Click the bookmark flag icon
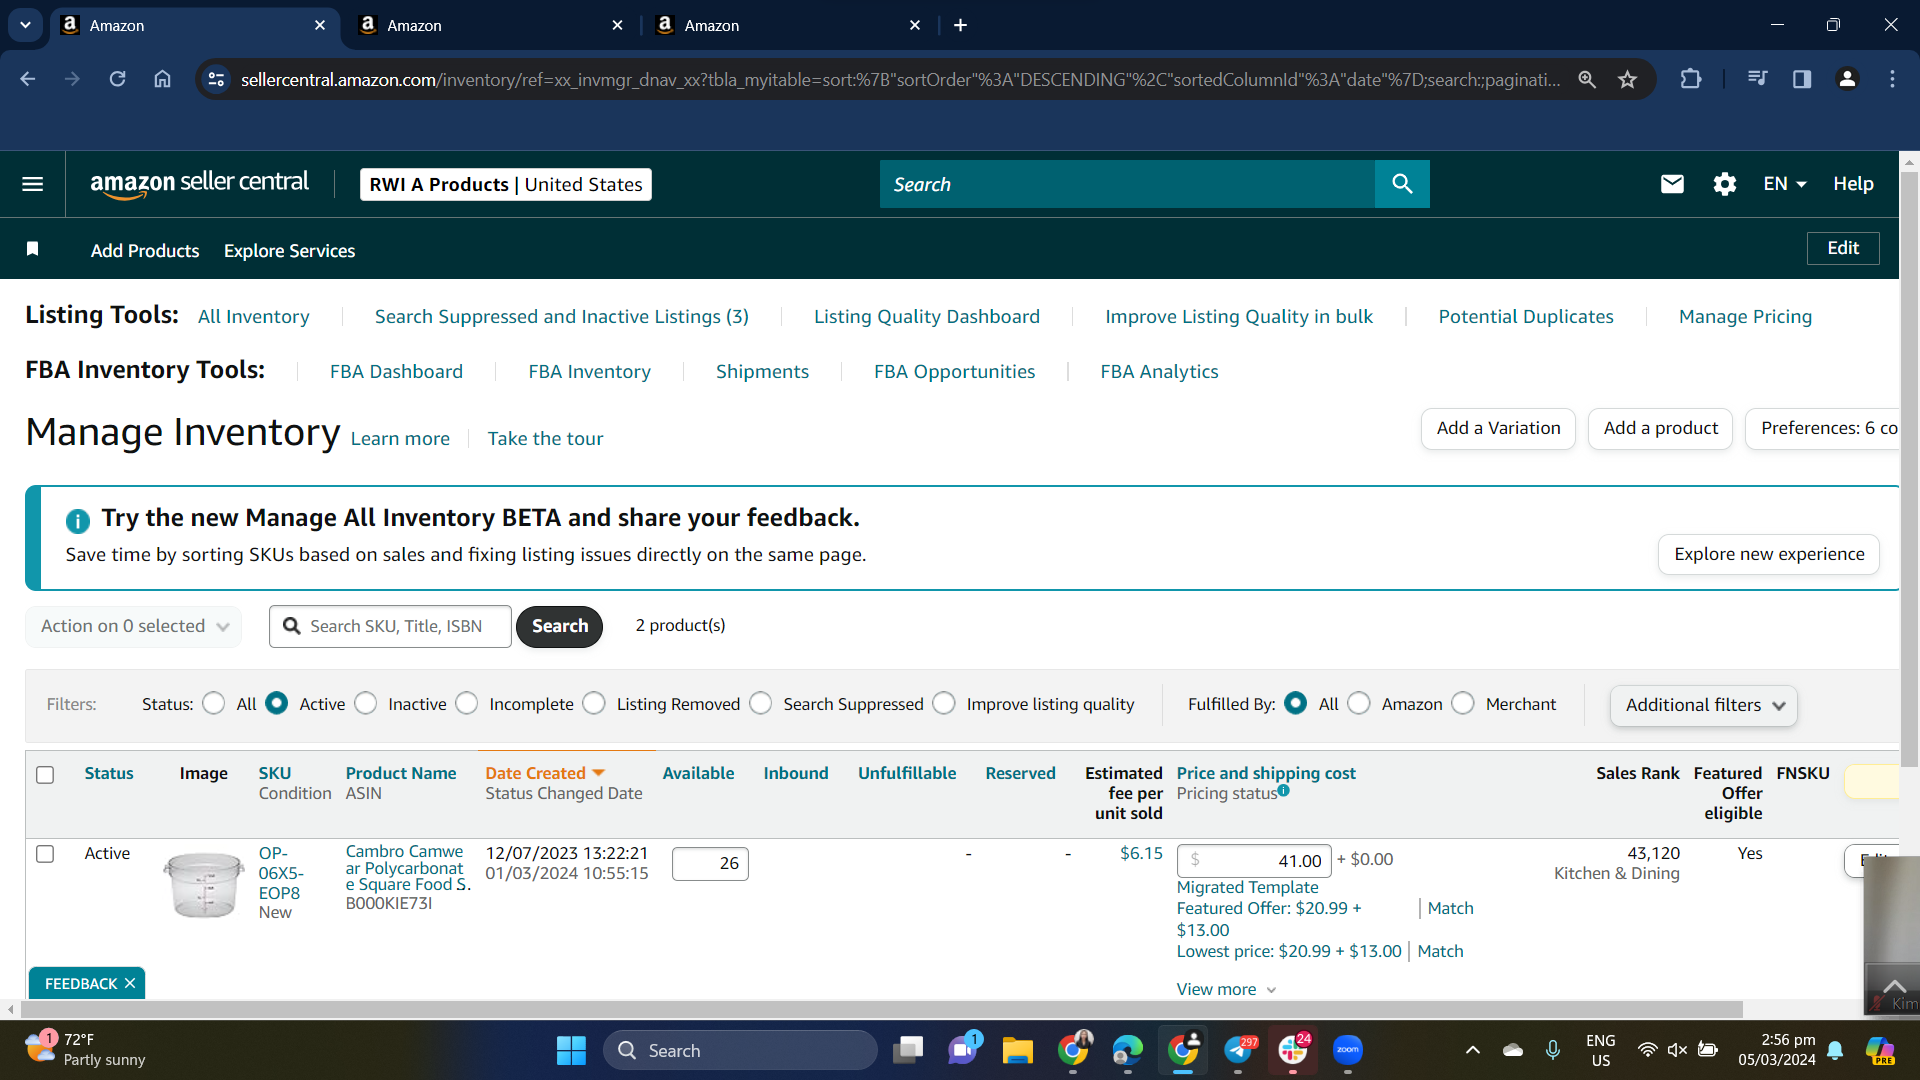The height and width of the screenshot is (1080, 1920). point(32,249)
